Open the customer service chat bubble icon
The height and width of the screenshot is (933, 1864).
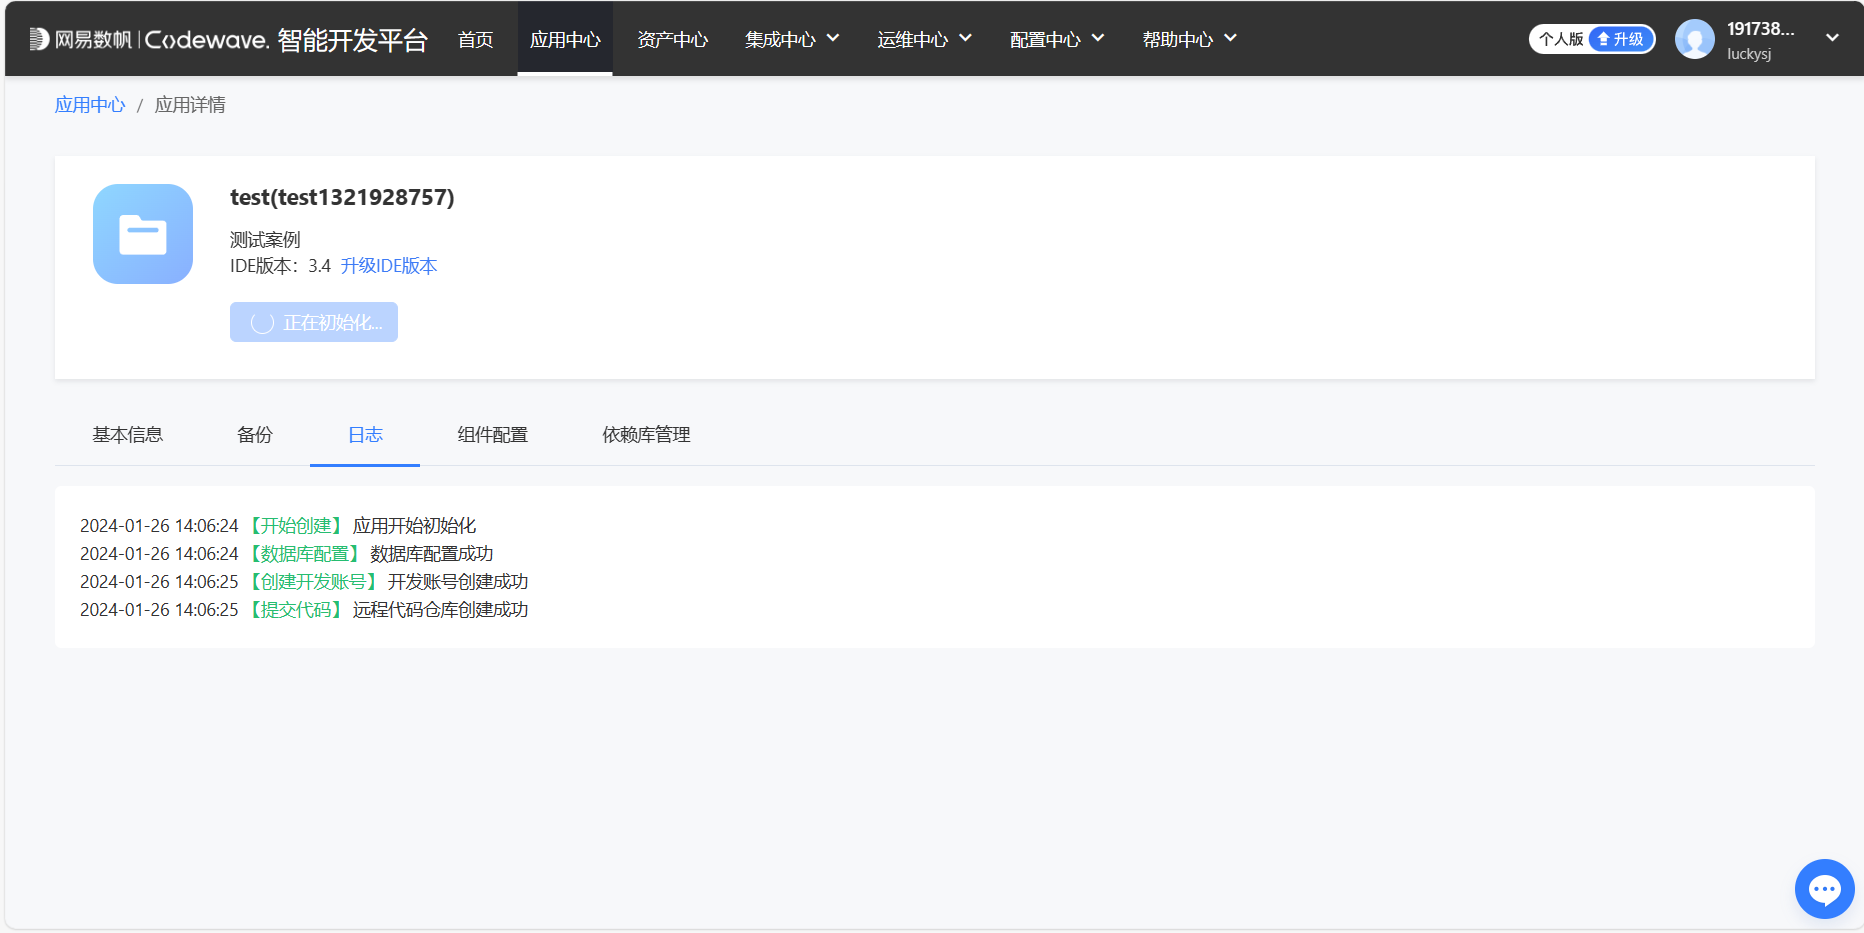(1824, 888)
